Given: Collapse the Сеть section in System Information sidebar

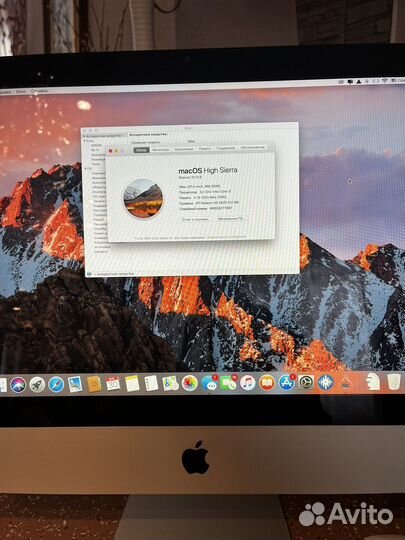Looking at the screenshot, I should [85, 141].
